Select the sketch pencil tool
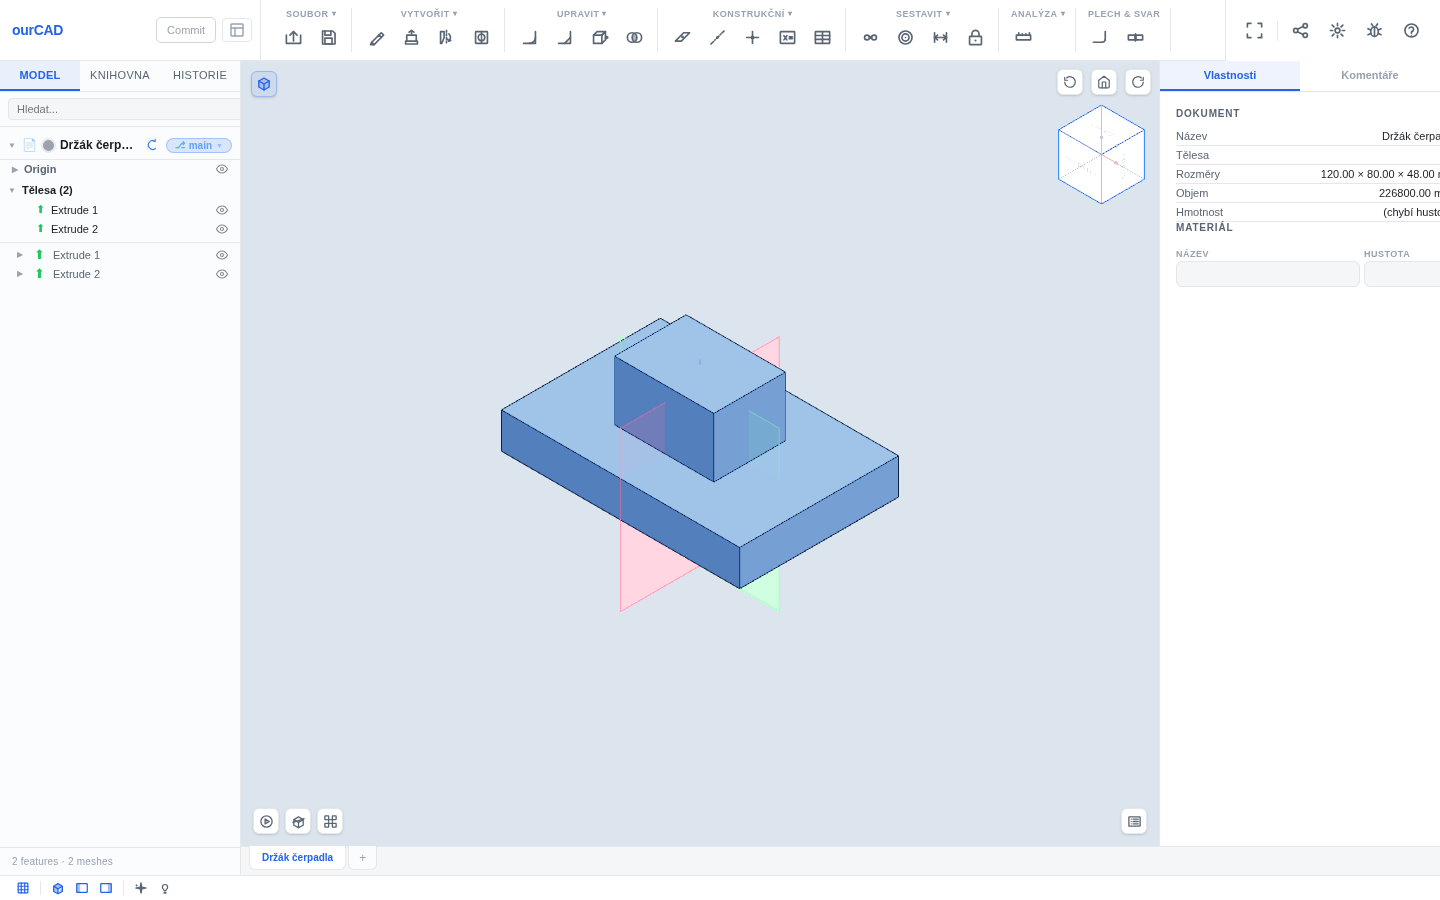Image resolution: width=1440 pixels, height=900 pixels. [377, 38]
